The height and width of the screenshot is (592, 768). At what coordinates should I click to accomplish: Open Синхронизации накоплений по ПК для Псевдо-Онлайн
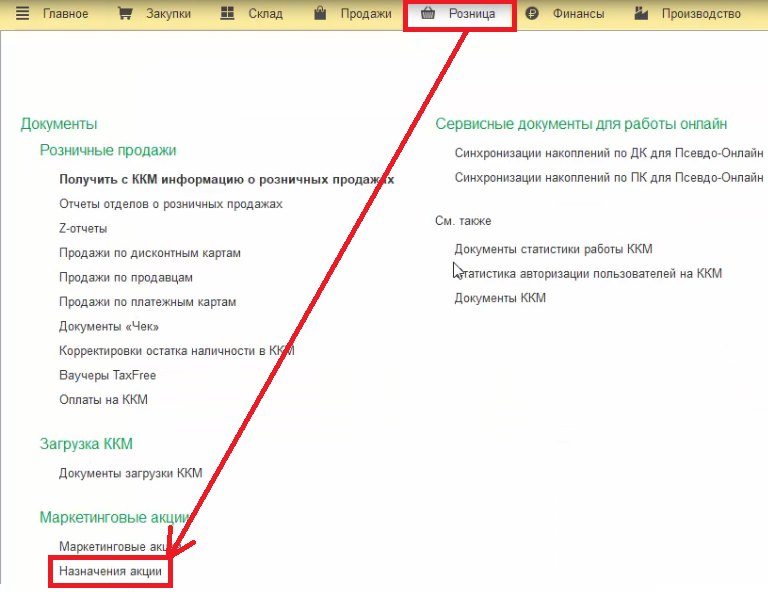pyautogui.click(x=609, y=177)
